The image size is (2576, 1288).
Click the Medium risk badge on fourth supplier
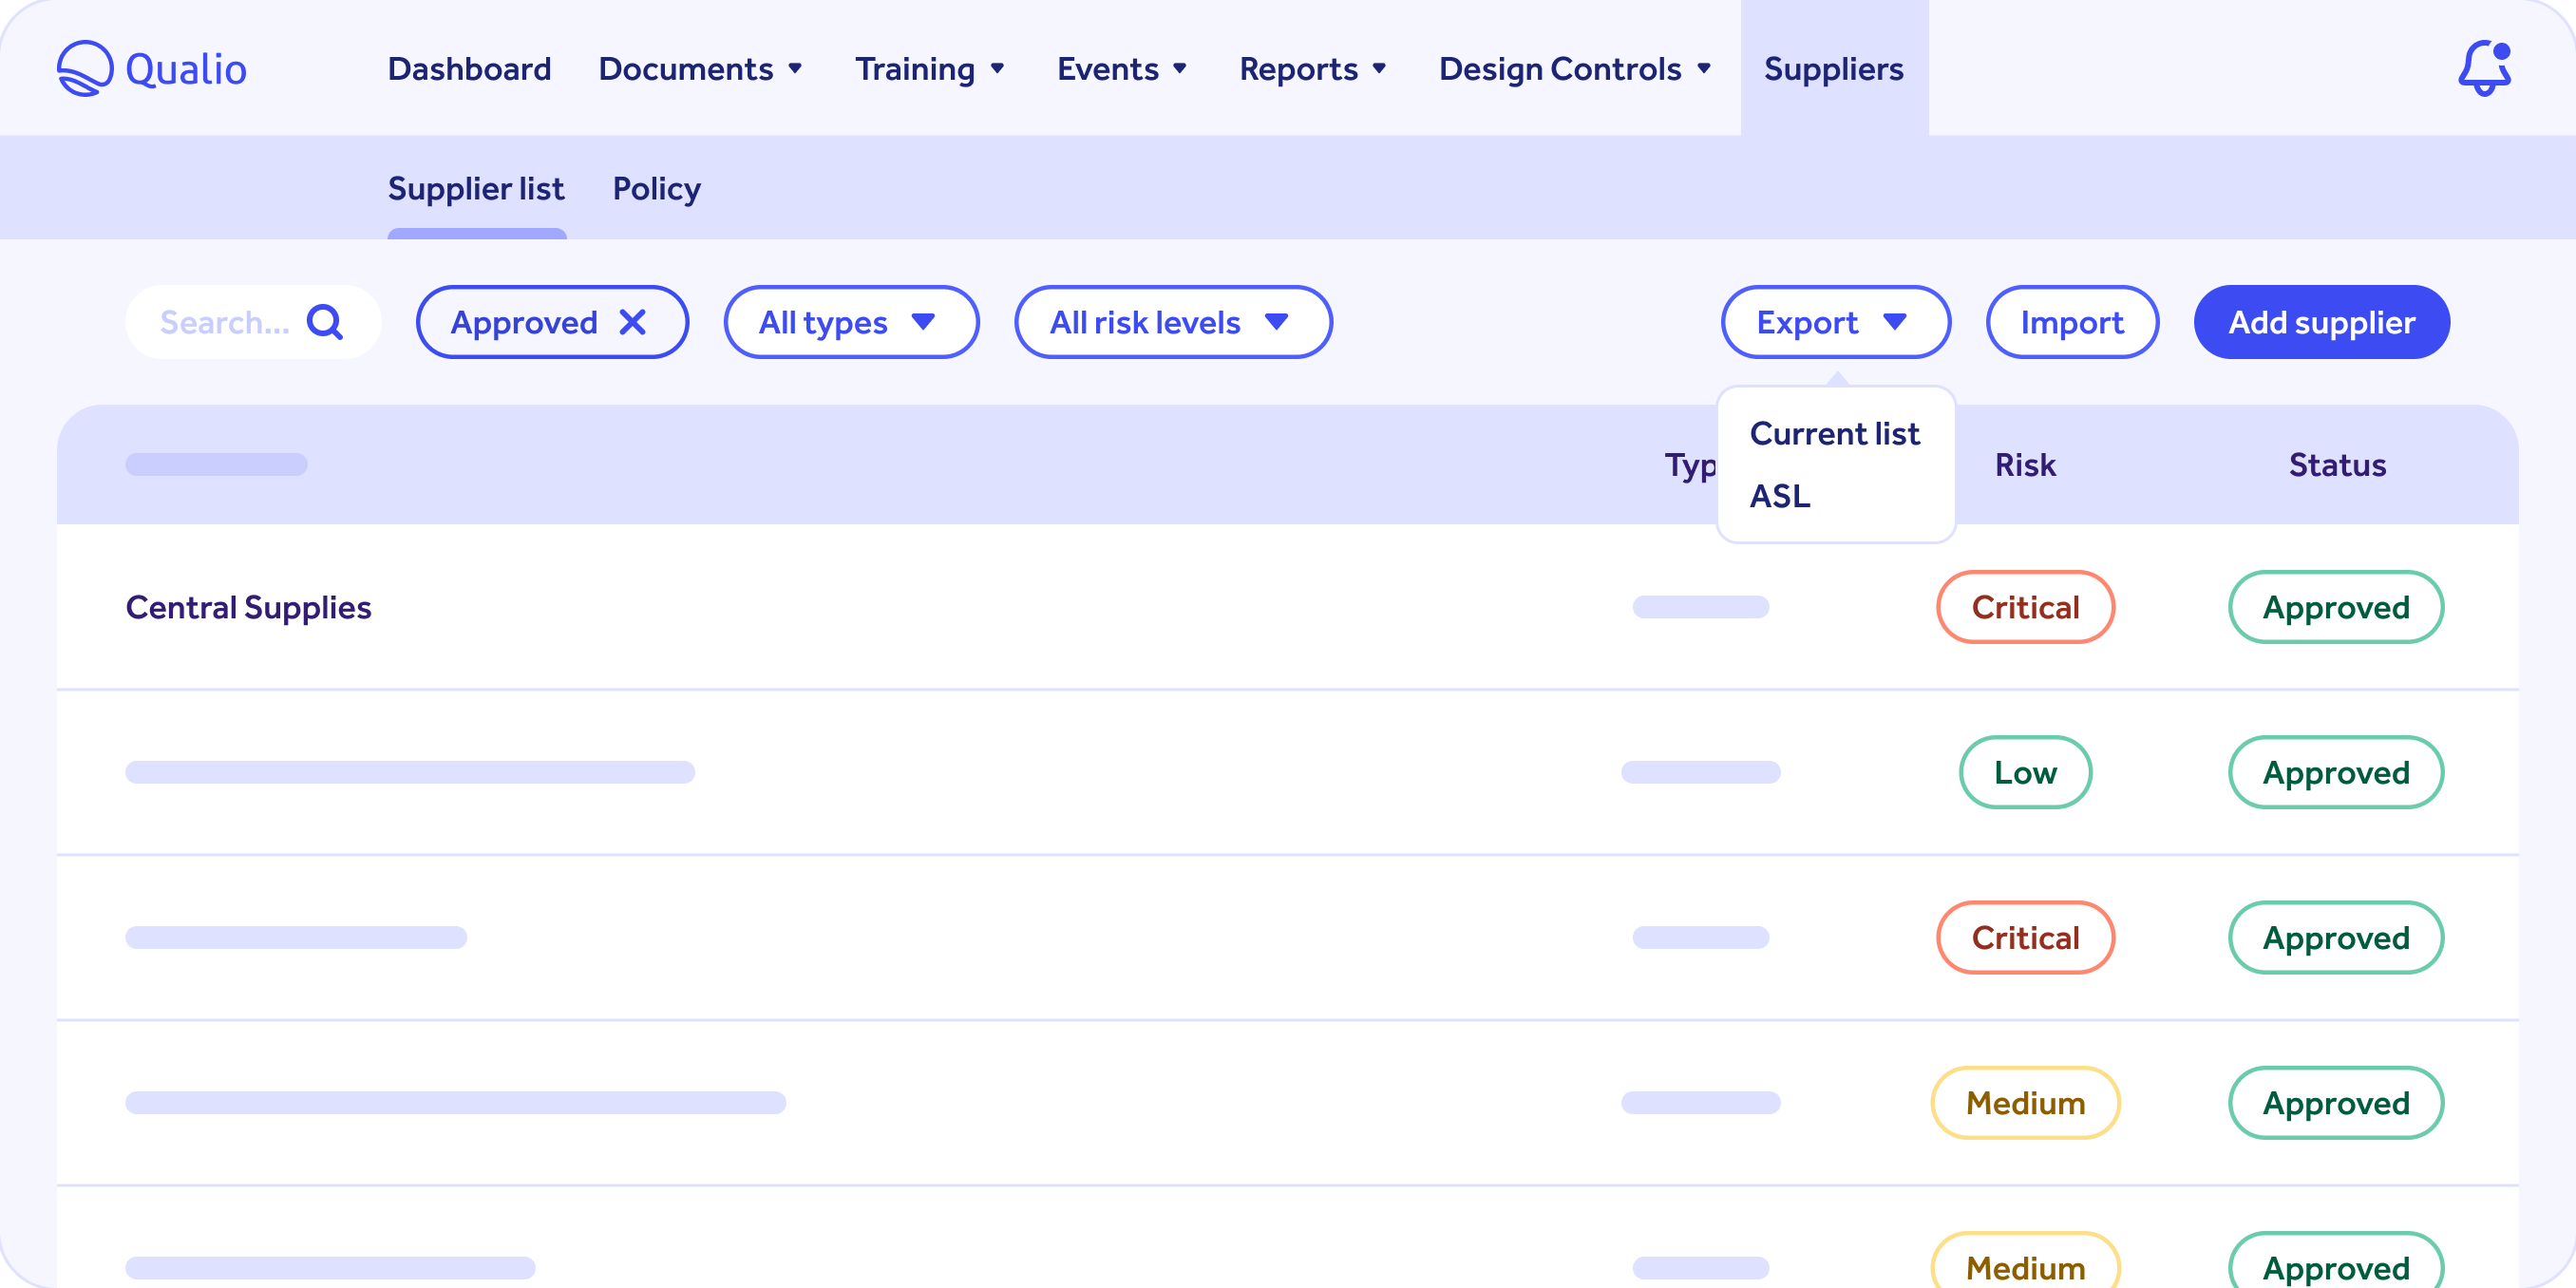pos(2024,1101)
